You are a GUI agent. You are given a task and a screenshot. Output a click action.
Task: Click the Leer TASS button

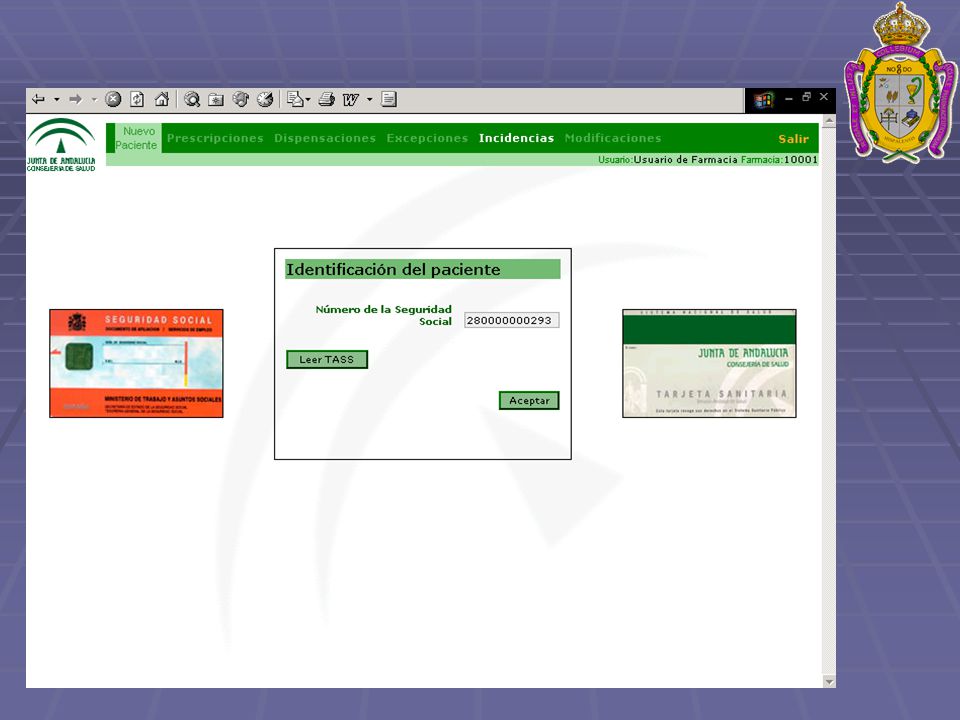click(x=327, y=359)
